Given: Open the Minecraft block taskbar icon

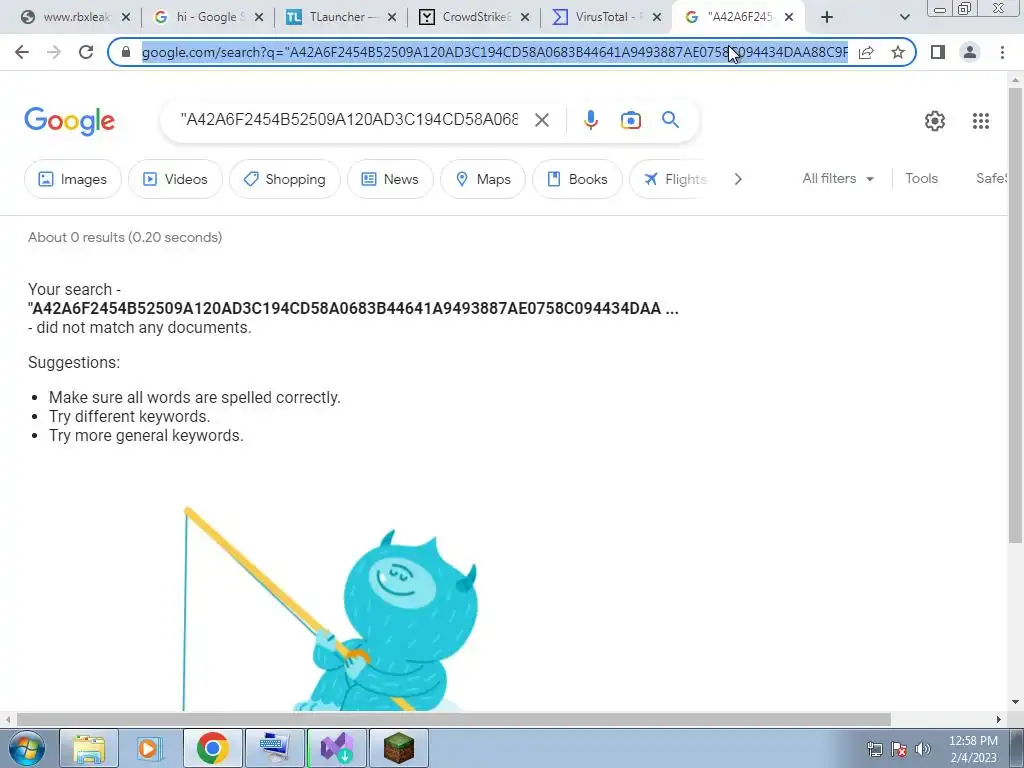Looking at the screenshot, I should (398, 748).
